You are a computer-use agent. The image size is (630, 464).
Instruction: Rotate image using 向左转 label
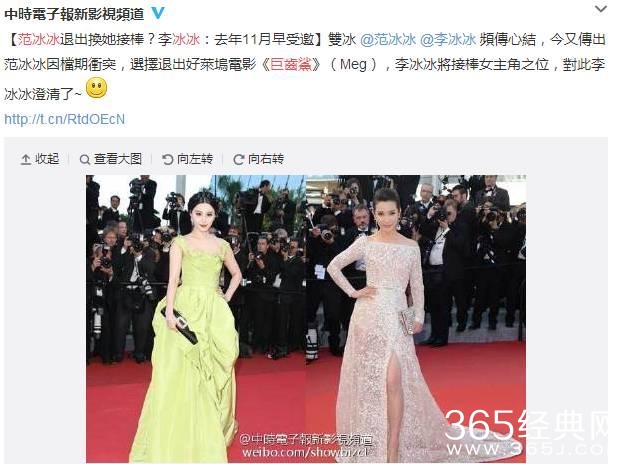195,159
